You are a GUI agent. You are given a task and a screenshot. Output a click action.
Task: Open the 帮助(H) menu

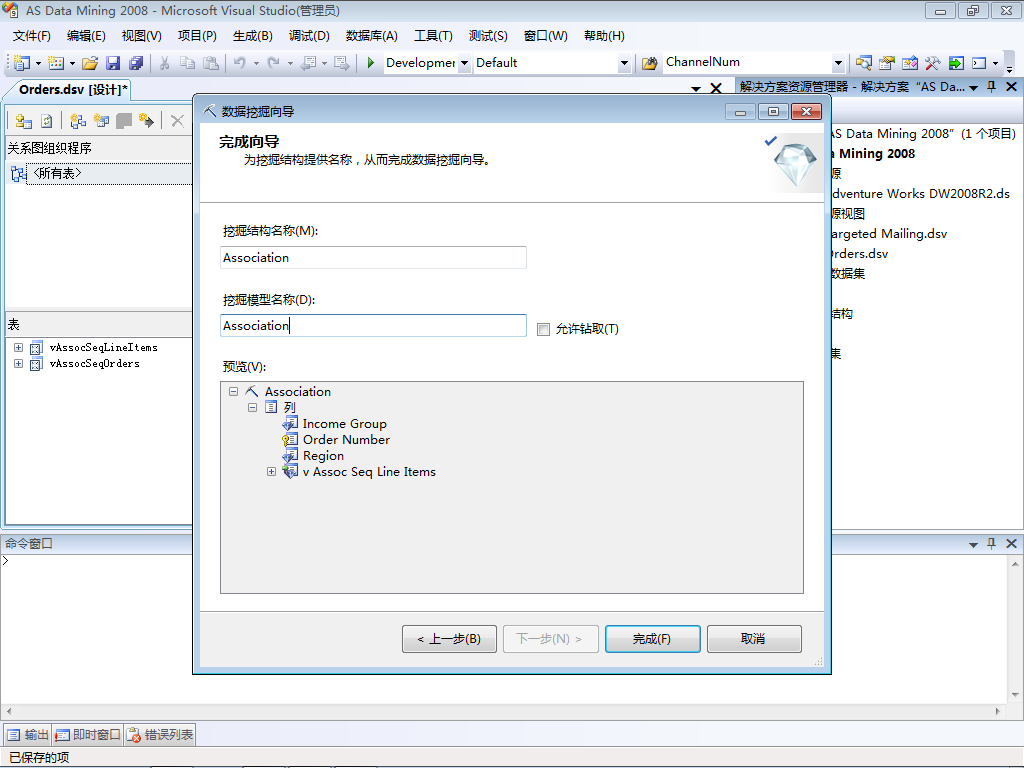tap(604, 36)
